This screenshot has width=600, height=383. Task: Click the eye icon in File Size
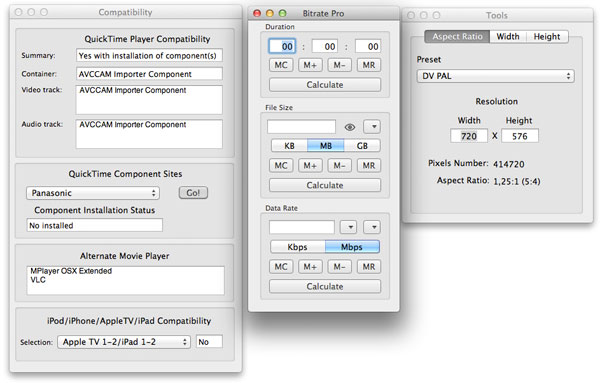350,127
